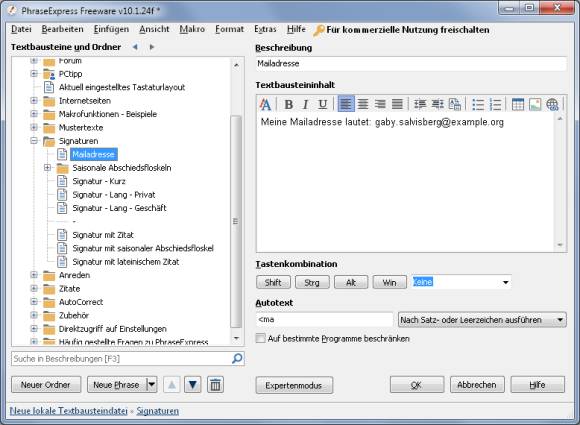The image size is (580, 425).
Task: Delete item with the trash icon
Action: coord(215,385)
